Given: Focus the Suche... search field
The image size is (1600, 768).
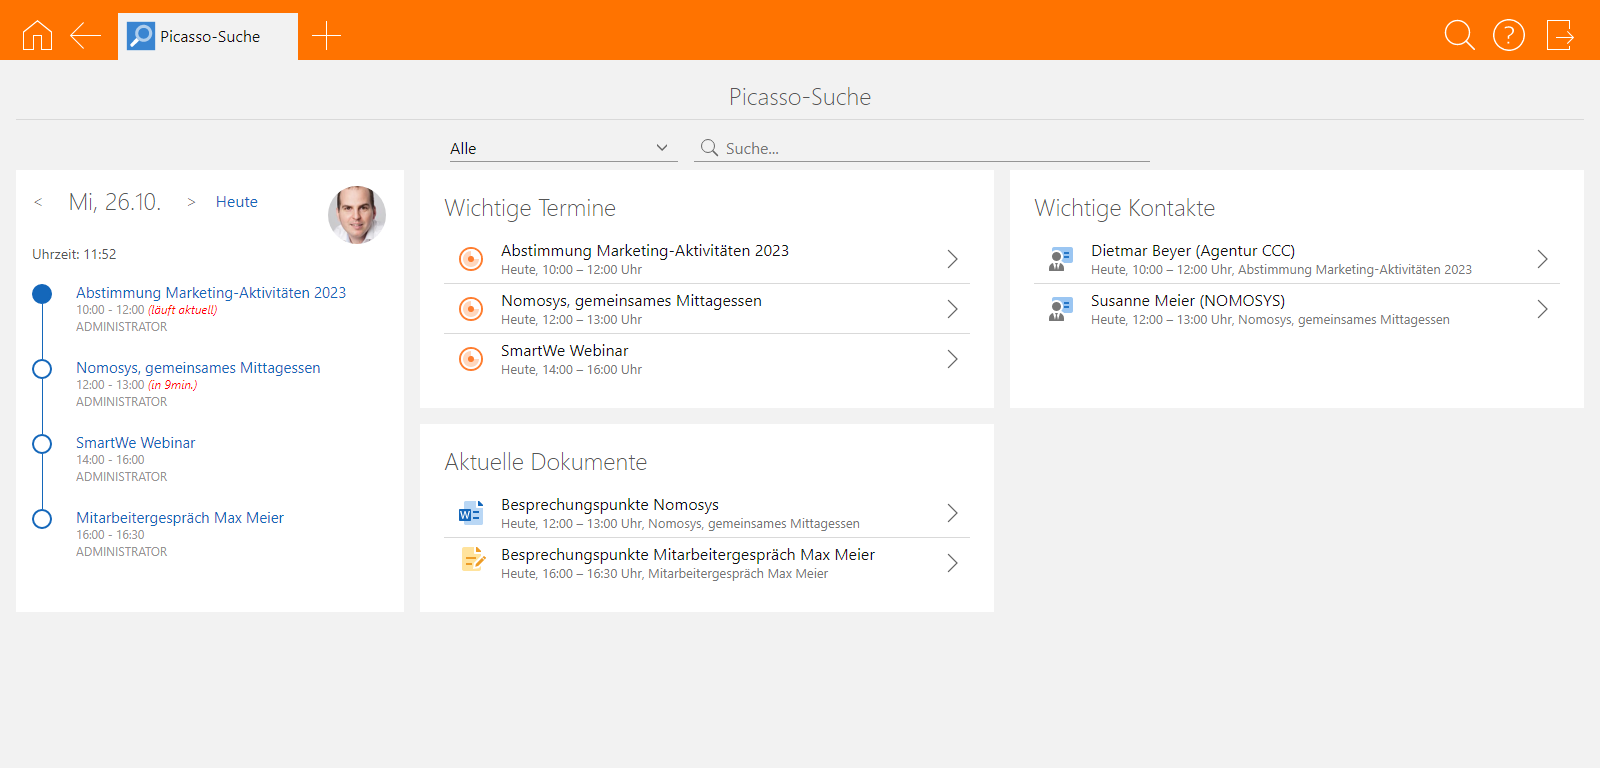Looking at the screenshot, I should [922, 148].
